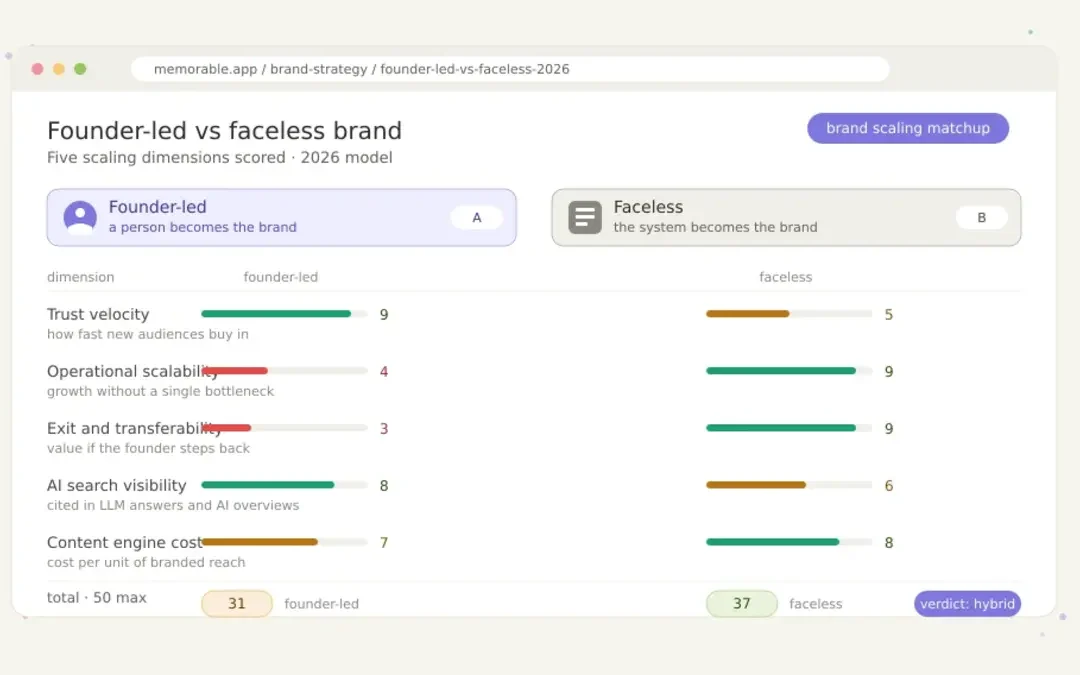The height and width of the screenshot is (675, 1080).
Task: Click the B badge on Faceless card
Action: (982, 218)
